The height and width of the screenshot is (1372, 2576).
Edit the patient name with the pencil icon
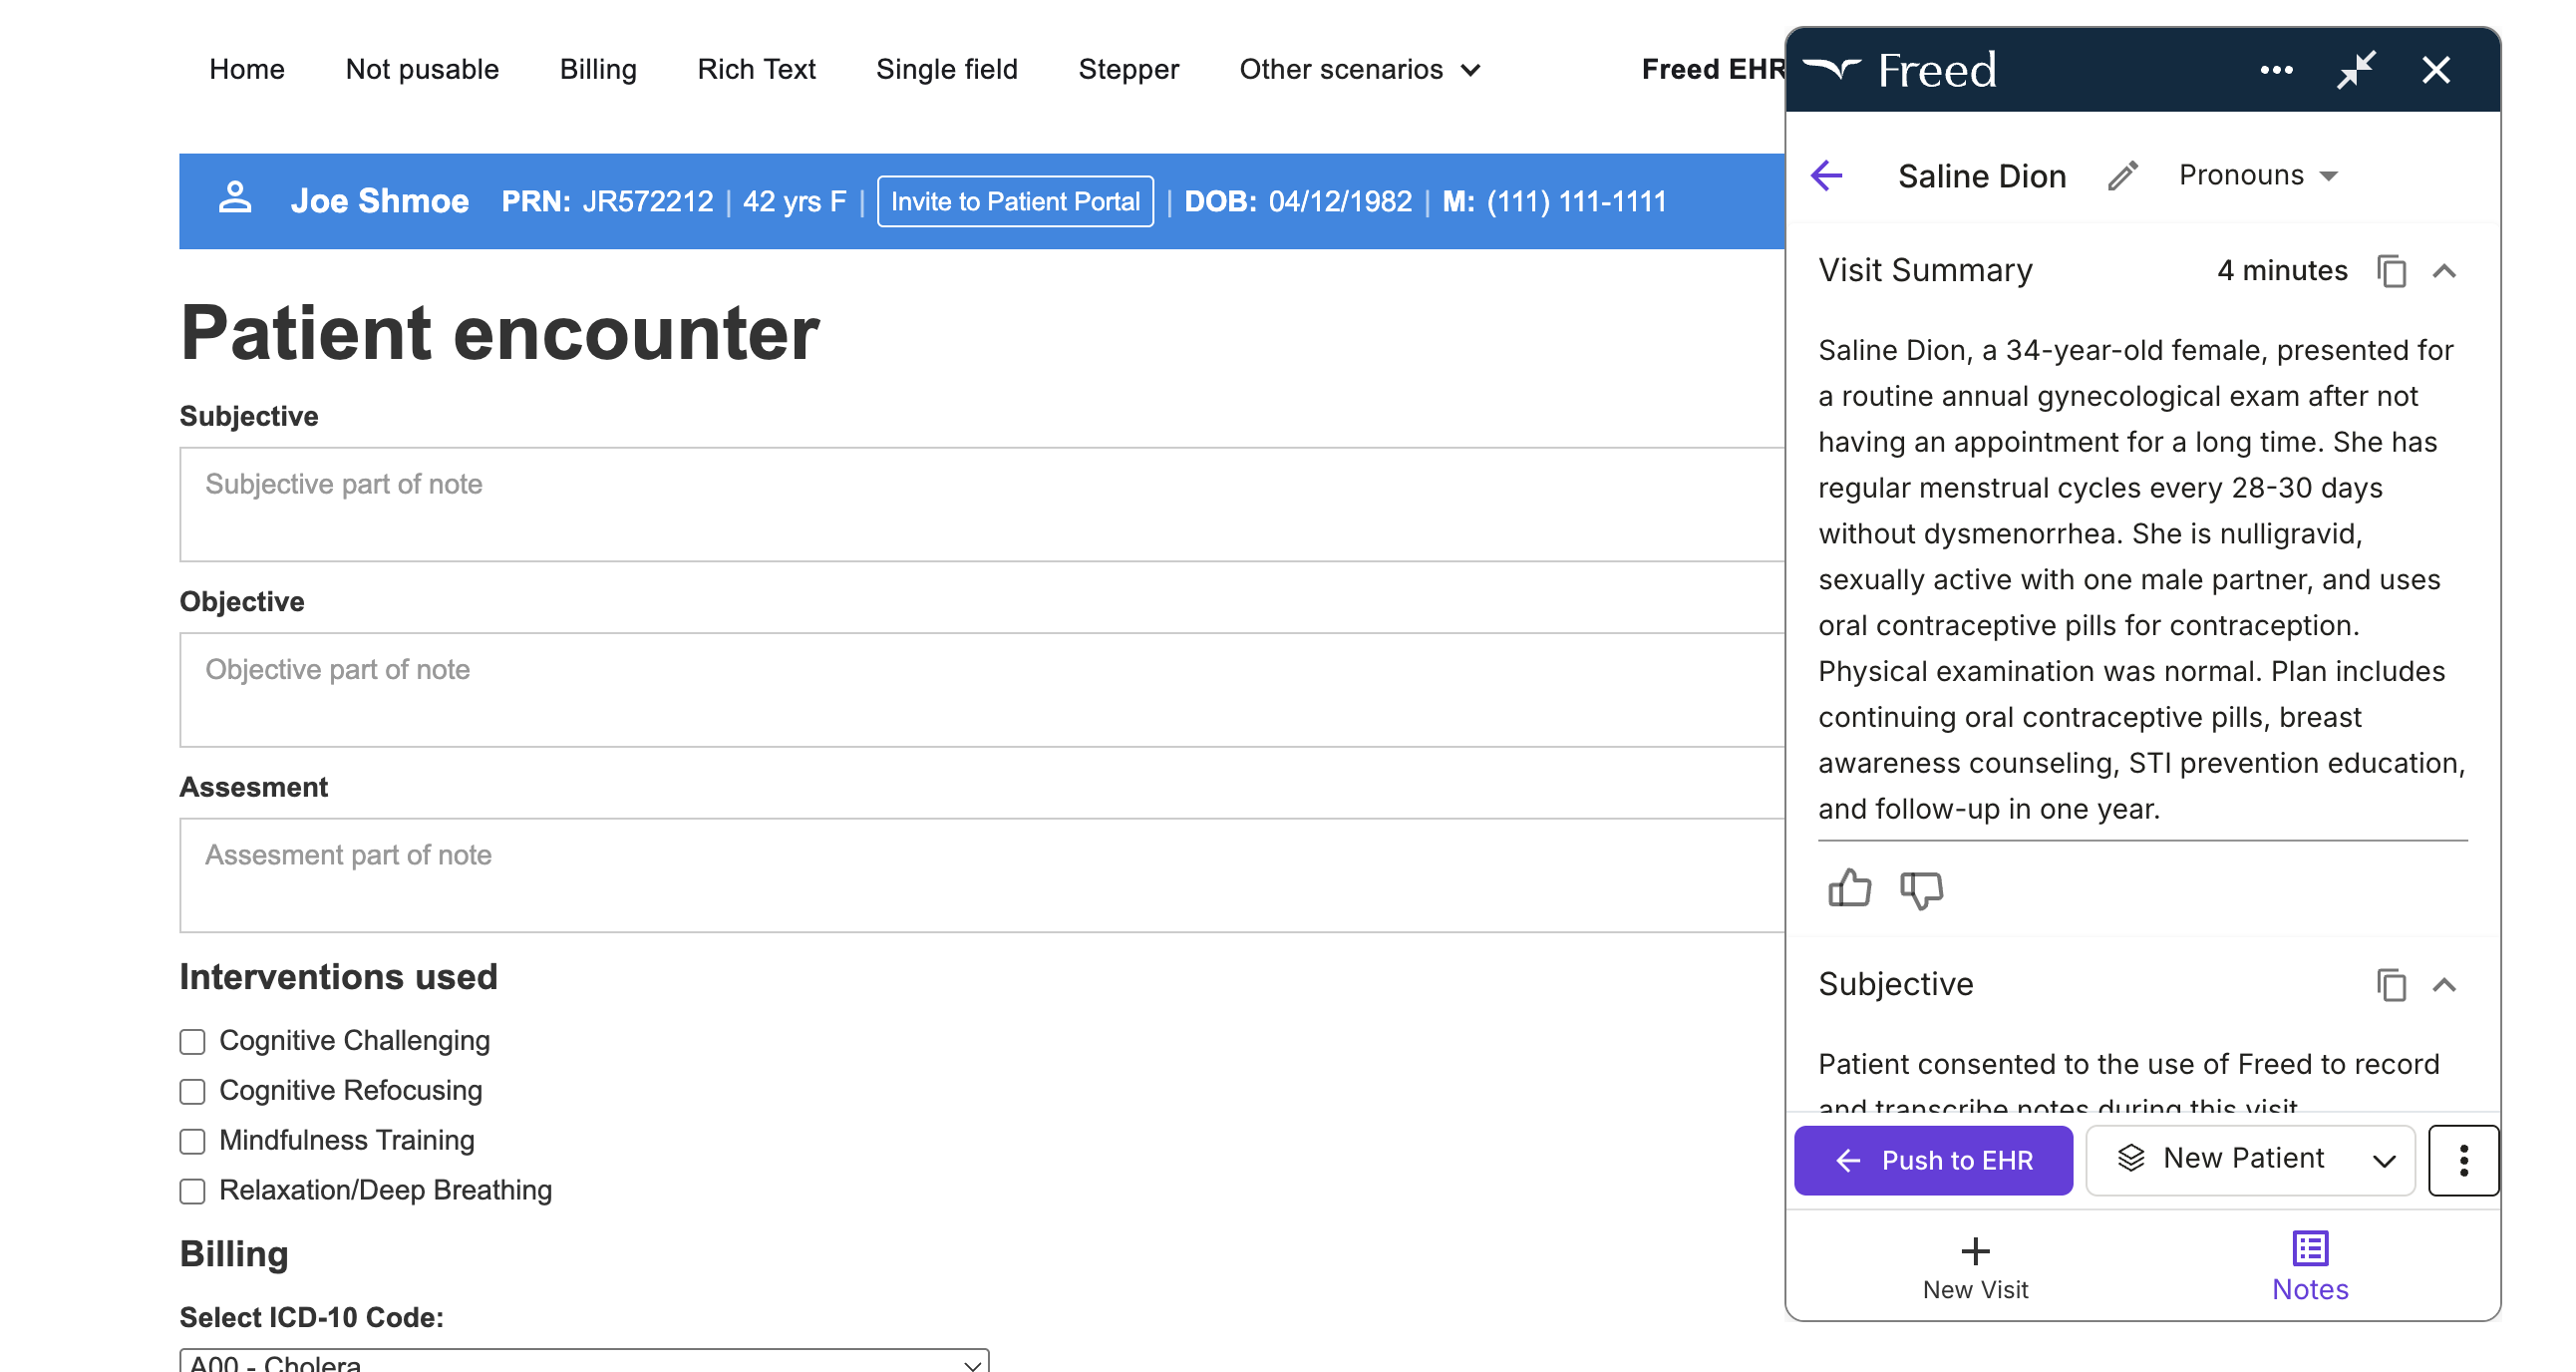pos(2123,176)
